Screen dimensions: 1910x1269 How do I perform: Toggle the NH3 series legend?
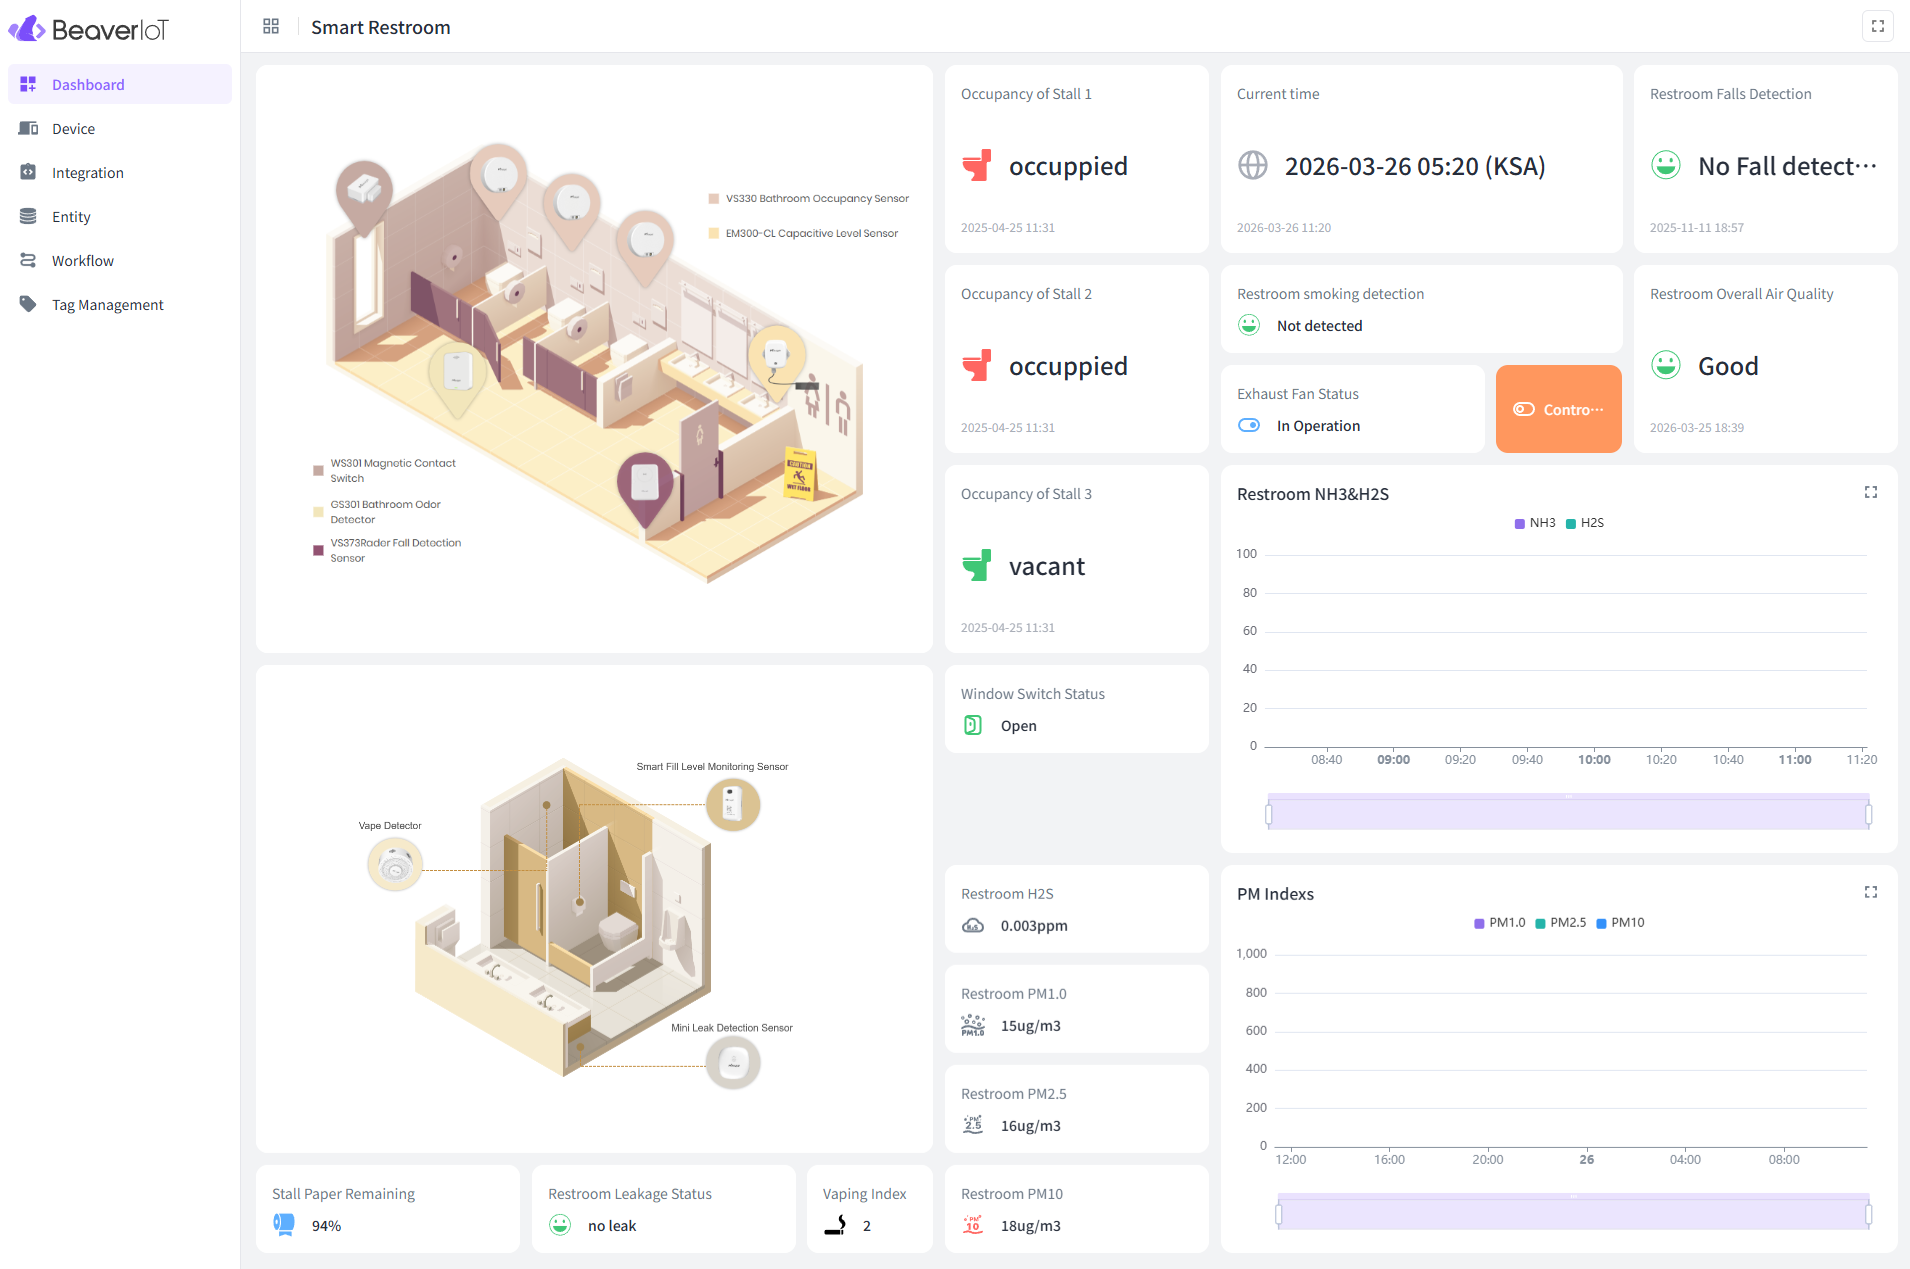point(1535,523)
